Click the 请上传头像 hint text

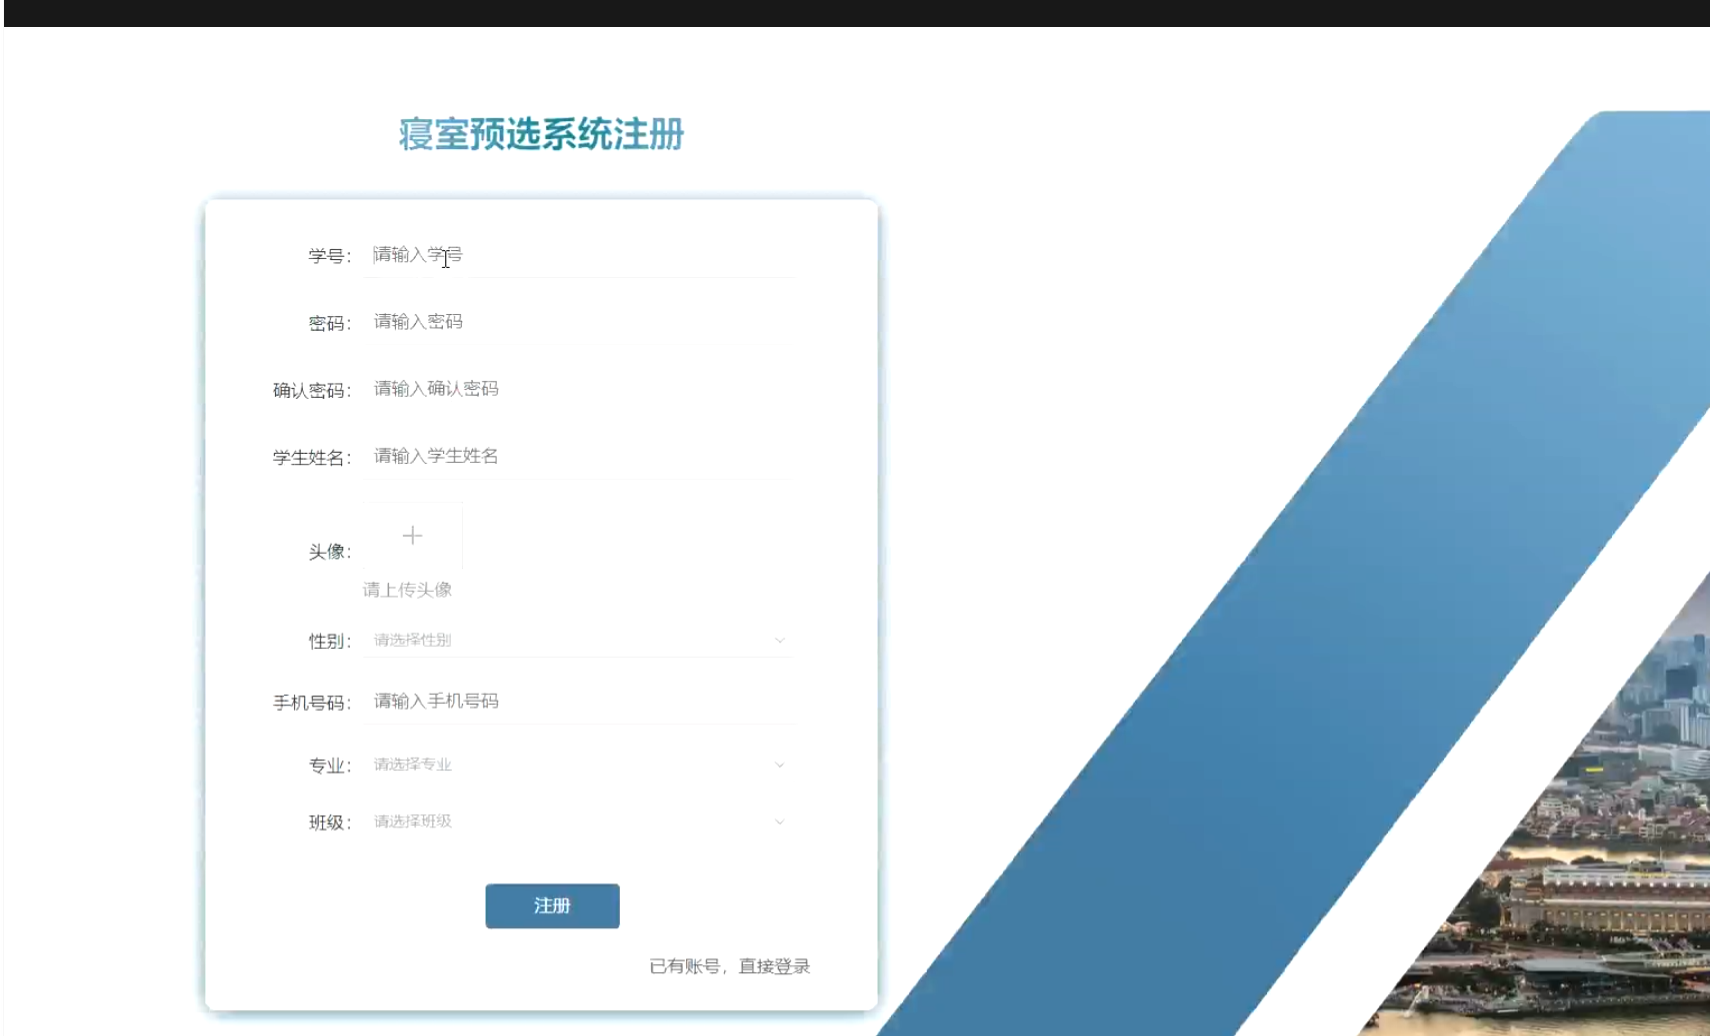pos(407,590)
